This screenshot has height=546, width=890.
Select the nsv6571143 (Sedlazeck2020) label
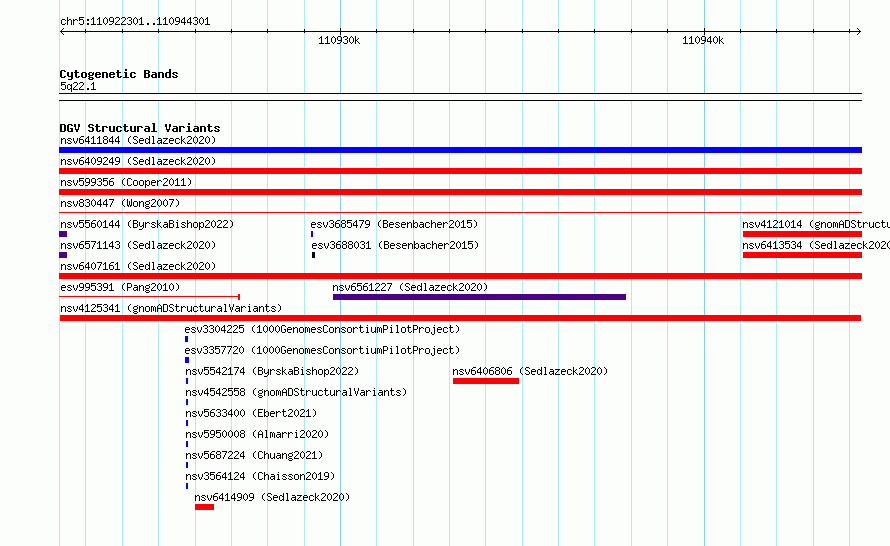(138, 245)
